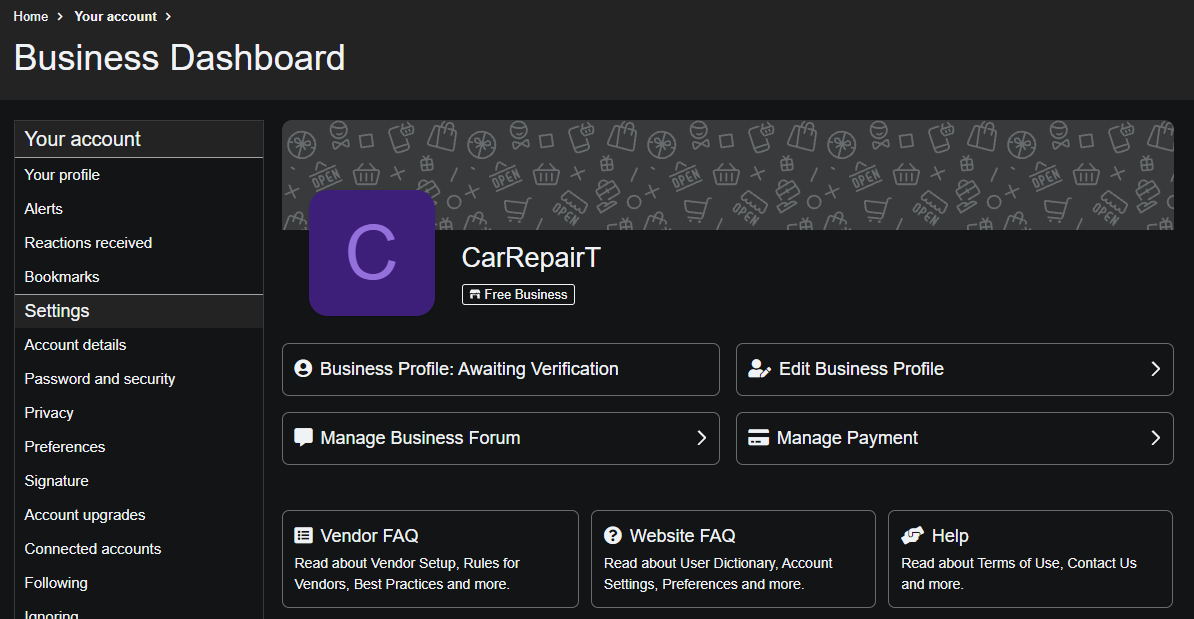Select Connected accounts in Settings menu
Image resolution: width=1194 pixels, height=619 pixels.
pyautogui.click(x=93, y=549)
